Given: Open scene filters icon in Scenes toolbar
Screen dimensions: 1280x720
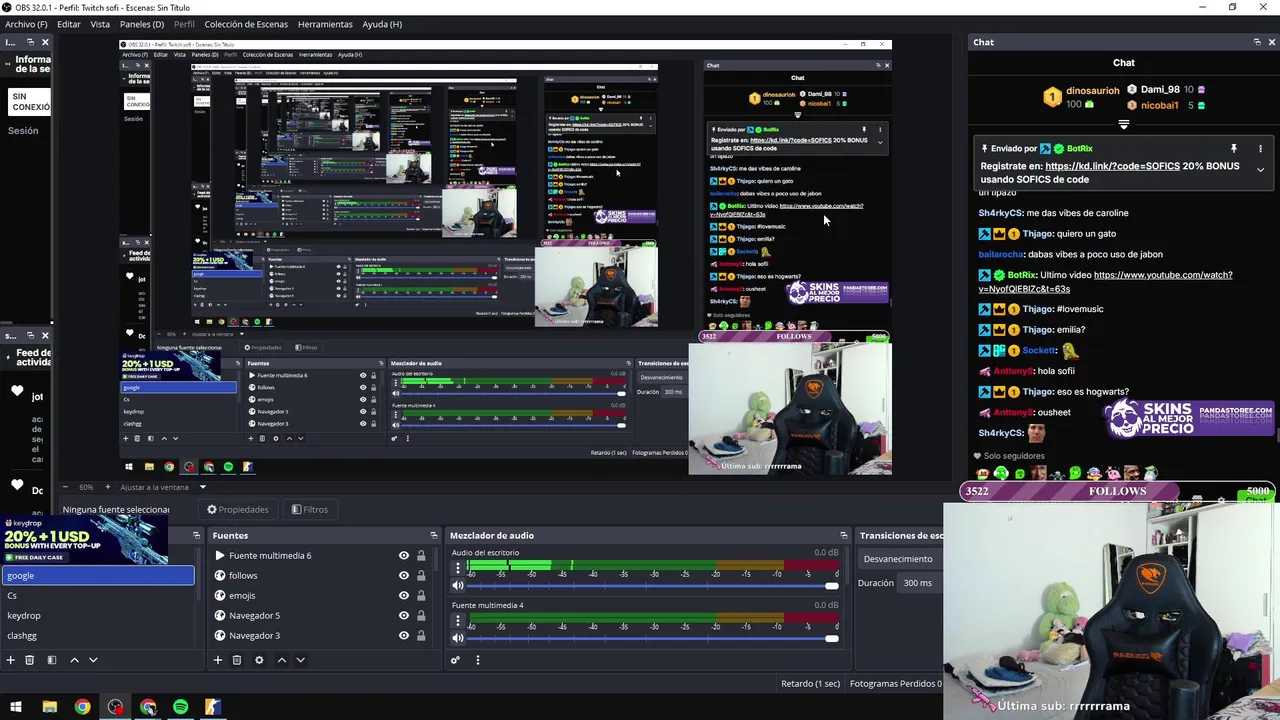Looking at the screenshot, I should pos(51,660).
